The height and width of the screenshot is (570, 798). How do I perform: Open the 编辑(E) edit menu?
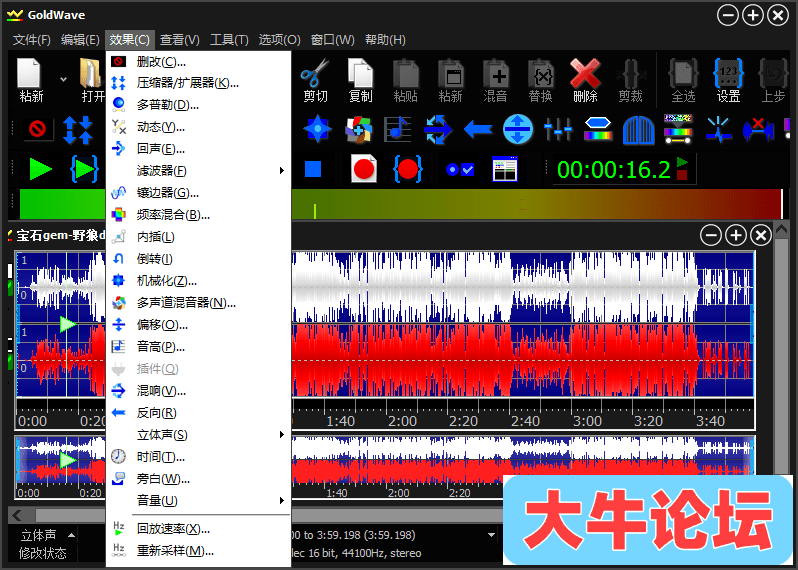tap(80, 40)
